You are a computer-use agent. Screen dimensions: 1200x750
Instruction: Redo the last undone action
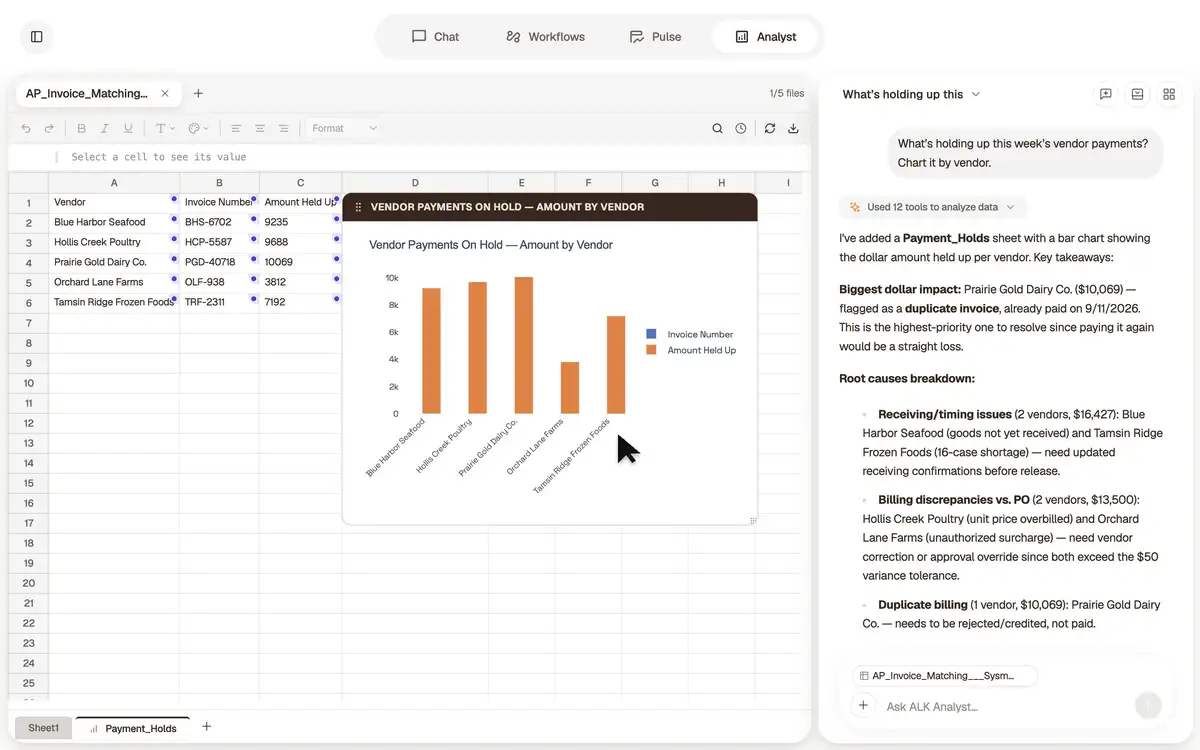pyautogui.click(x=49, y=129)
